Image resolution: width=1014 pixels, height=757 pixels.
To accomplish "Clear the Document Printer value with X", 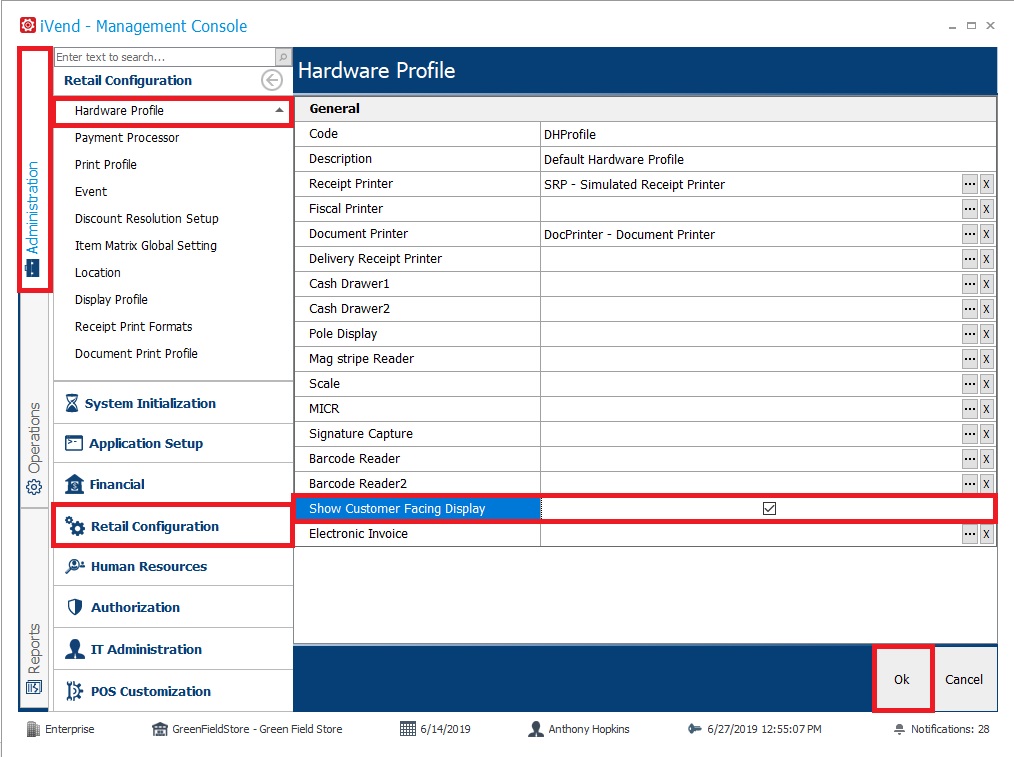I will 986,234.
